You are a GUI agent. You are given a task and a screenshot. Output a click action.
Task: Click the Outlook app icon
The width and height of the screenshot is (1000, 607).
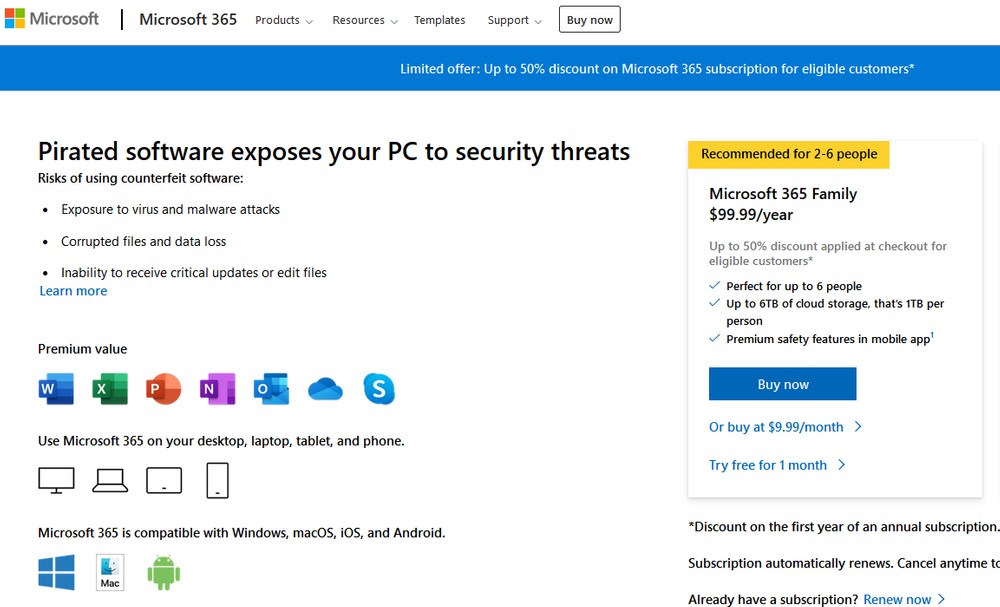coord(271,388)
